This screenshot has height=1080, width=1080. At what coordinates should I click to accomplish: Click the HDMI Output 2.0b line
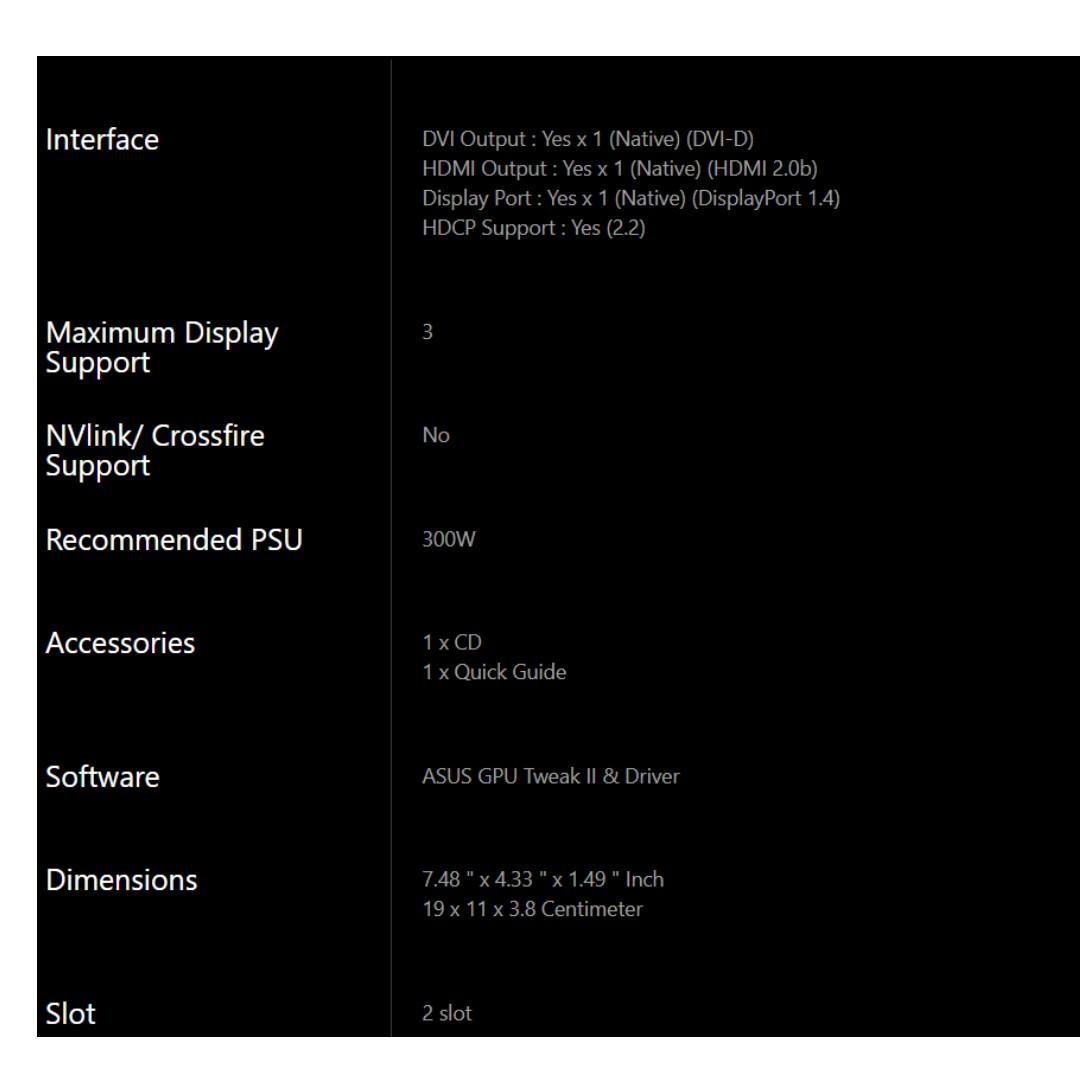619,169
